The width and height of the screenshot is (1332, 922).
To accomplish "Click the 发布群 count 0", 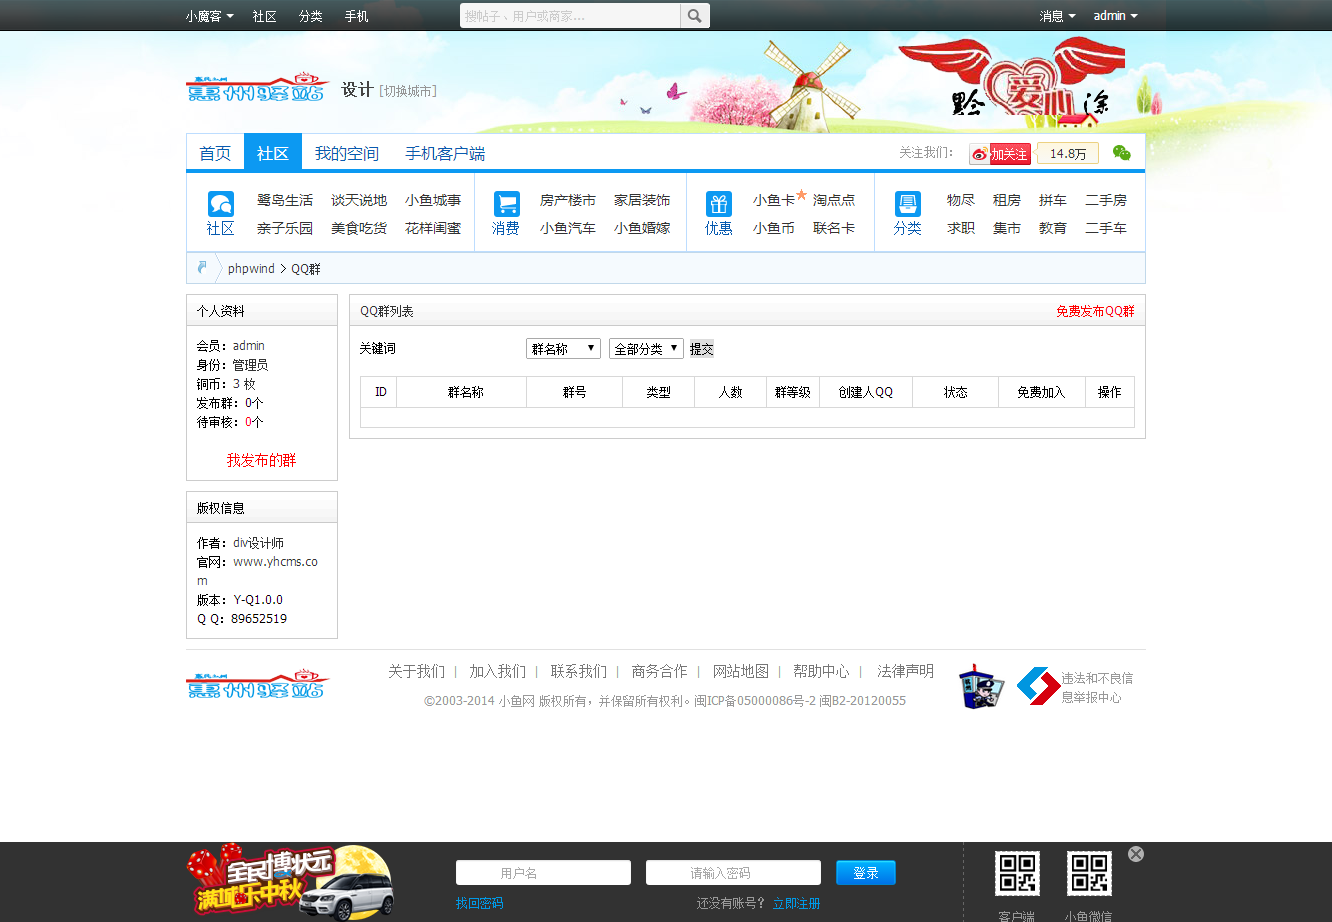I will (x=249, y=403).
